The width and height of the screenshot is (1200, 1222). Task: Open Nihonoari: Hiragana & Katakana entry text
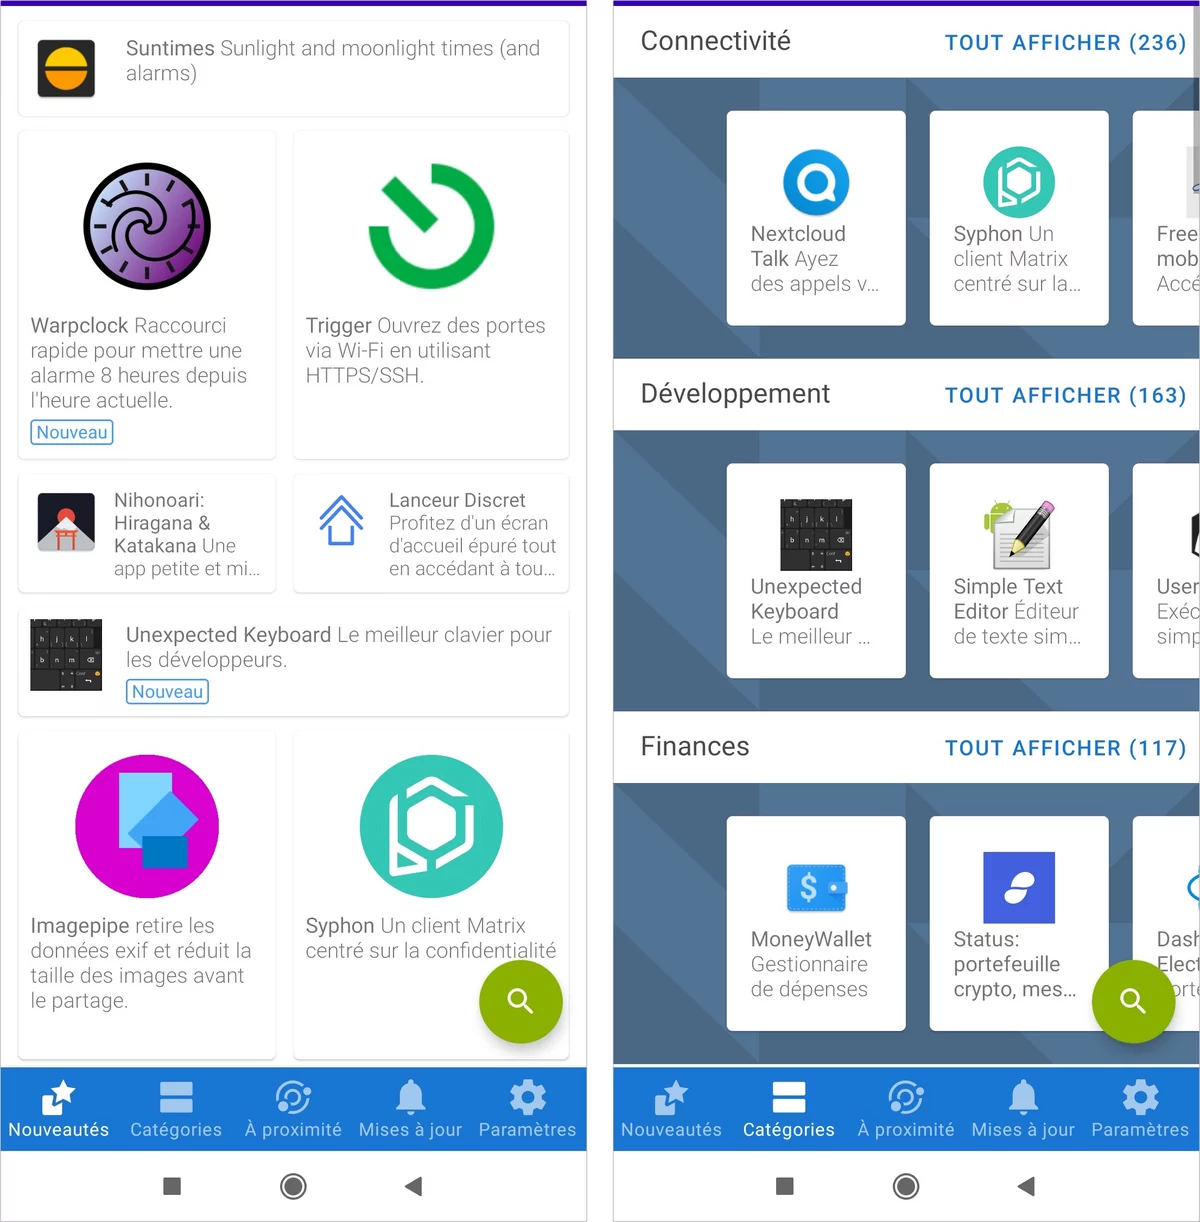click(186, 534)
